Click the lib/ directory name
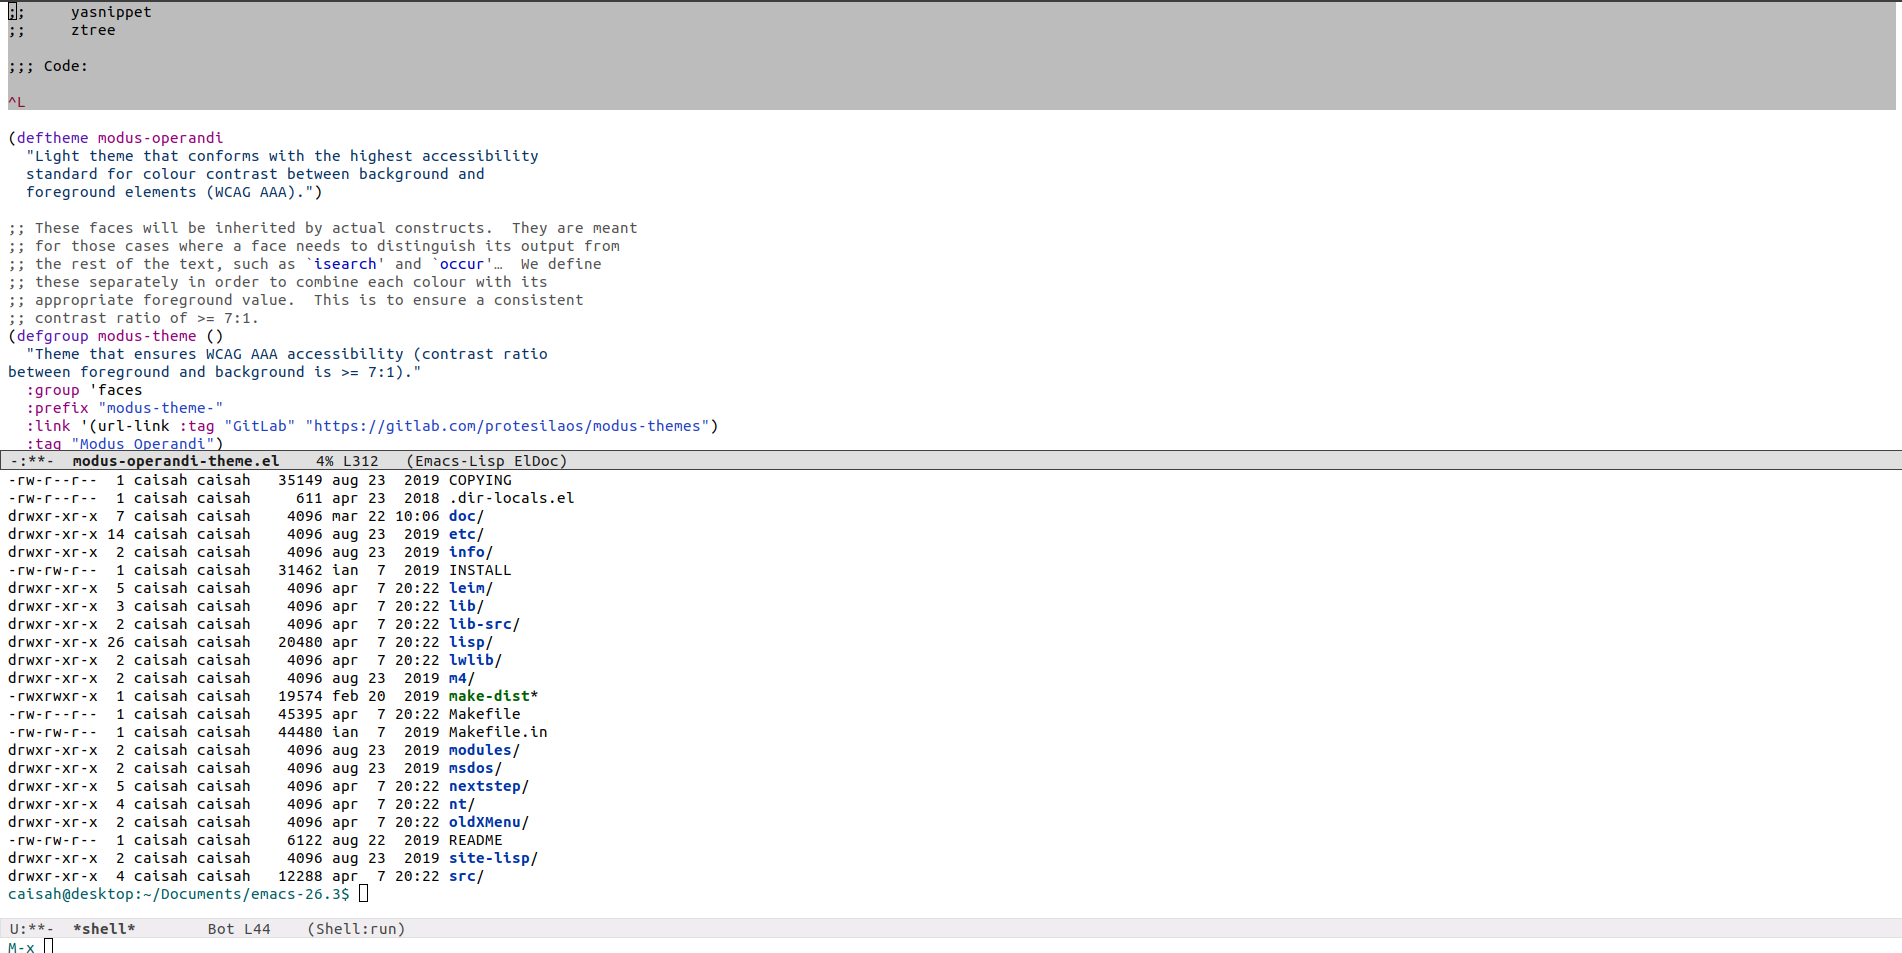 (x=466, y=606)
